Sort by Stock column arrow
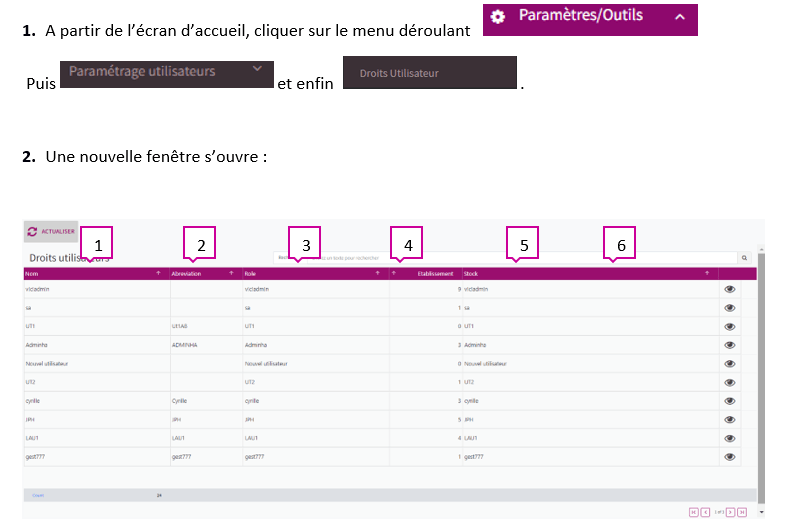 (707, 273)
